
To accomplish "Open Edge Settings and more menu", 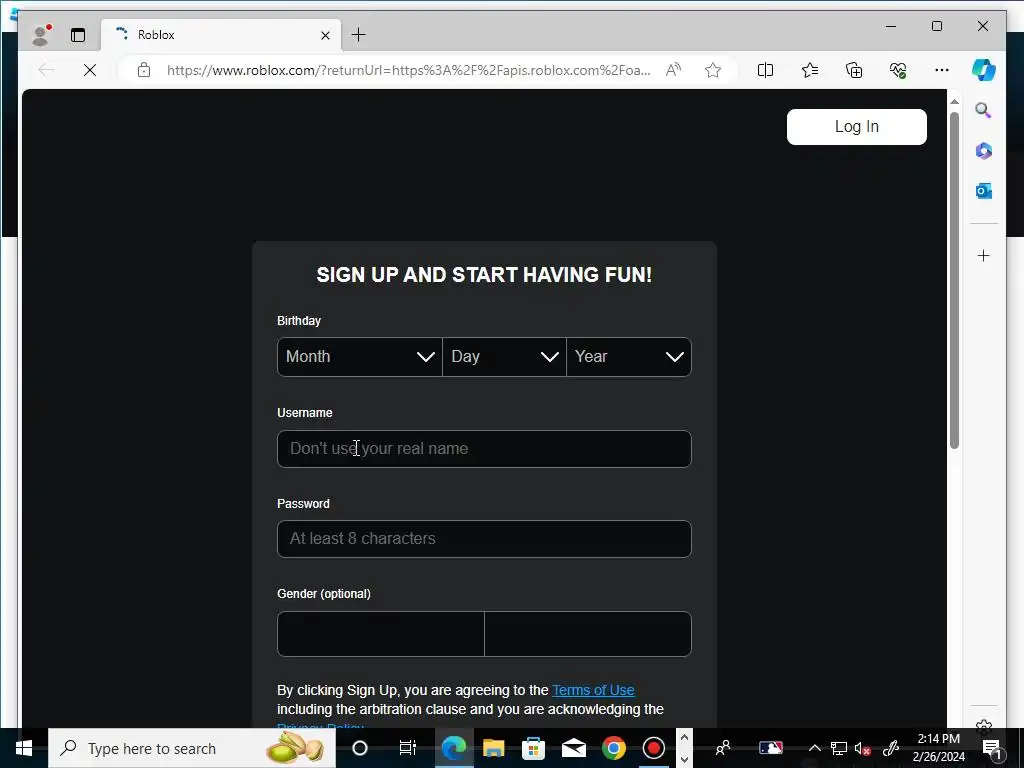I will click(x=942, y=70).
